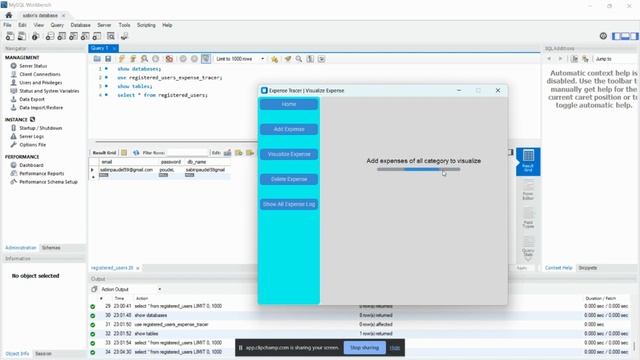Run explain plan for current statement
This screenshot has width=640, height=360.
point(144,59)
